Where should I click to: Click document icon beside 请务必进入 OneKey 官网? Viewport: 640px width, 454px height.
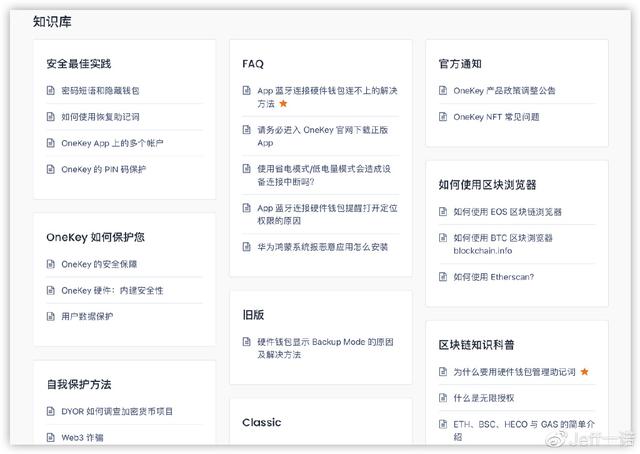tap(247, 130)
